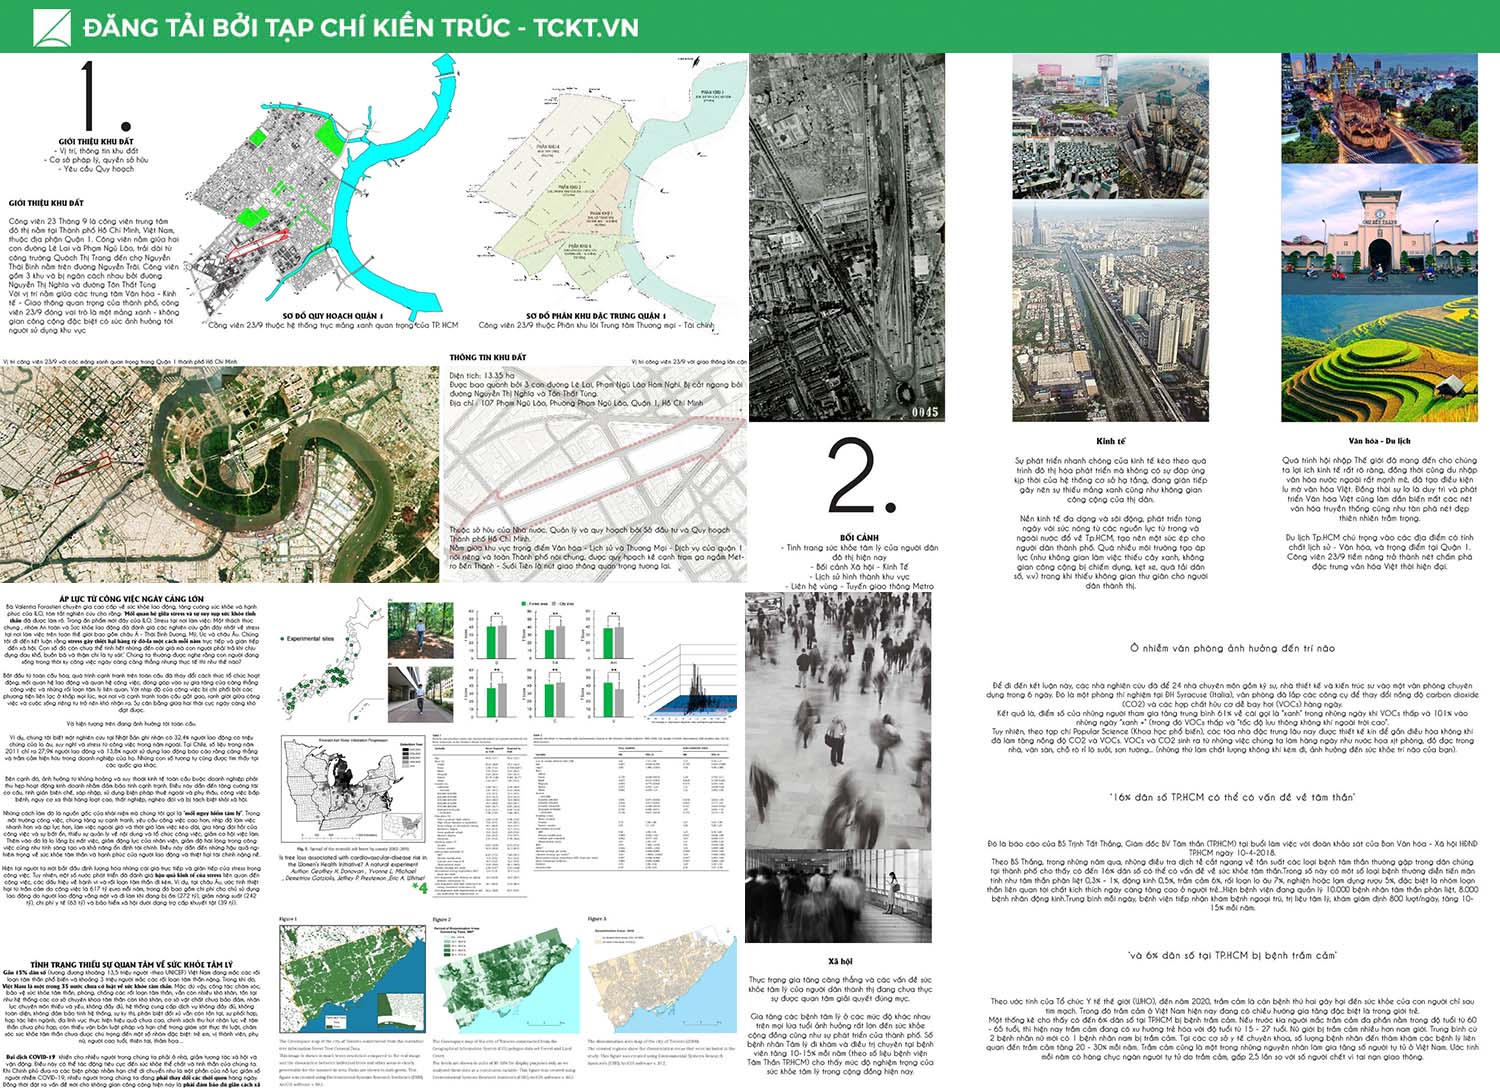The image size is (1500, 1089).
Task: Click the "BỐI CẢNH" section title
Action: pyautogui.click(x=859, y=538)
